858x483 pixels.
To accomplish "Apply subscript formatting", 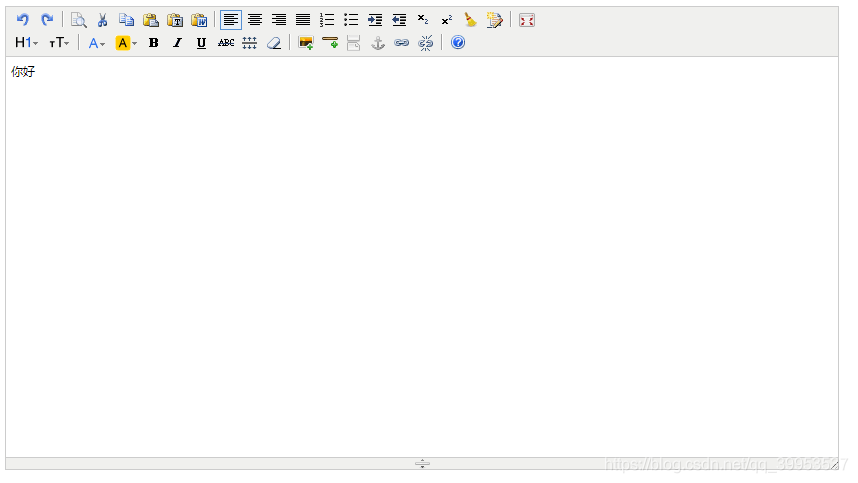I will click(x=423, y=20).
